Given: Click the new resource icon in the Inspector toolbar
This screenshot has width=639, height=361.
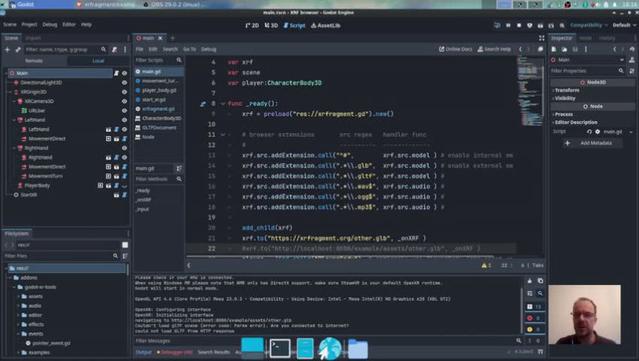Looking at the screenshot, I should click(x=554, y=49).
